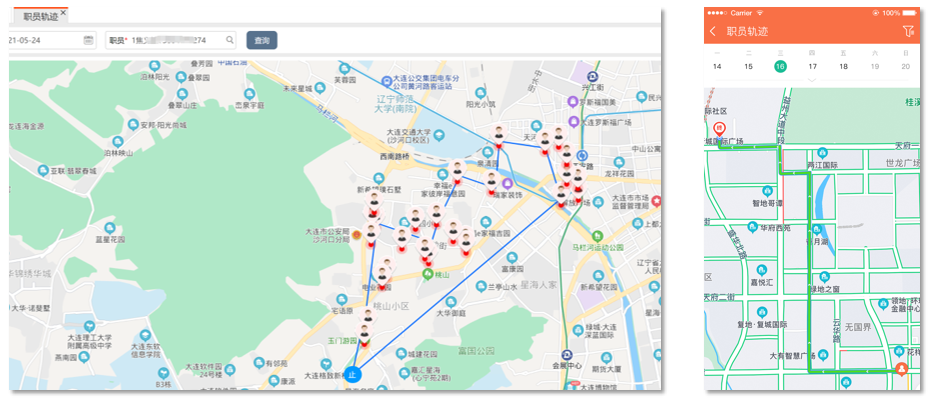Click the 查询 query button

tap(262, 40)
